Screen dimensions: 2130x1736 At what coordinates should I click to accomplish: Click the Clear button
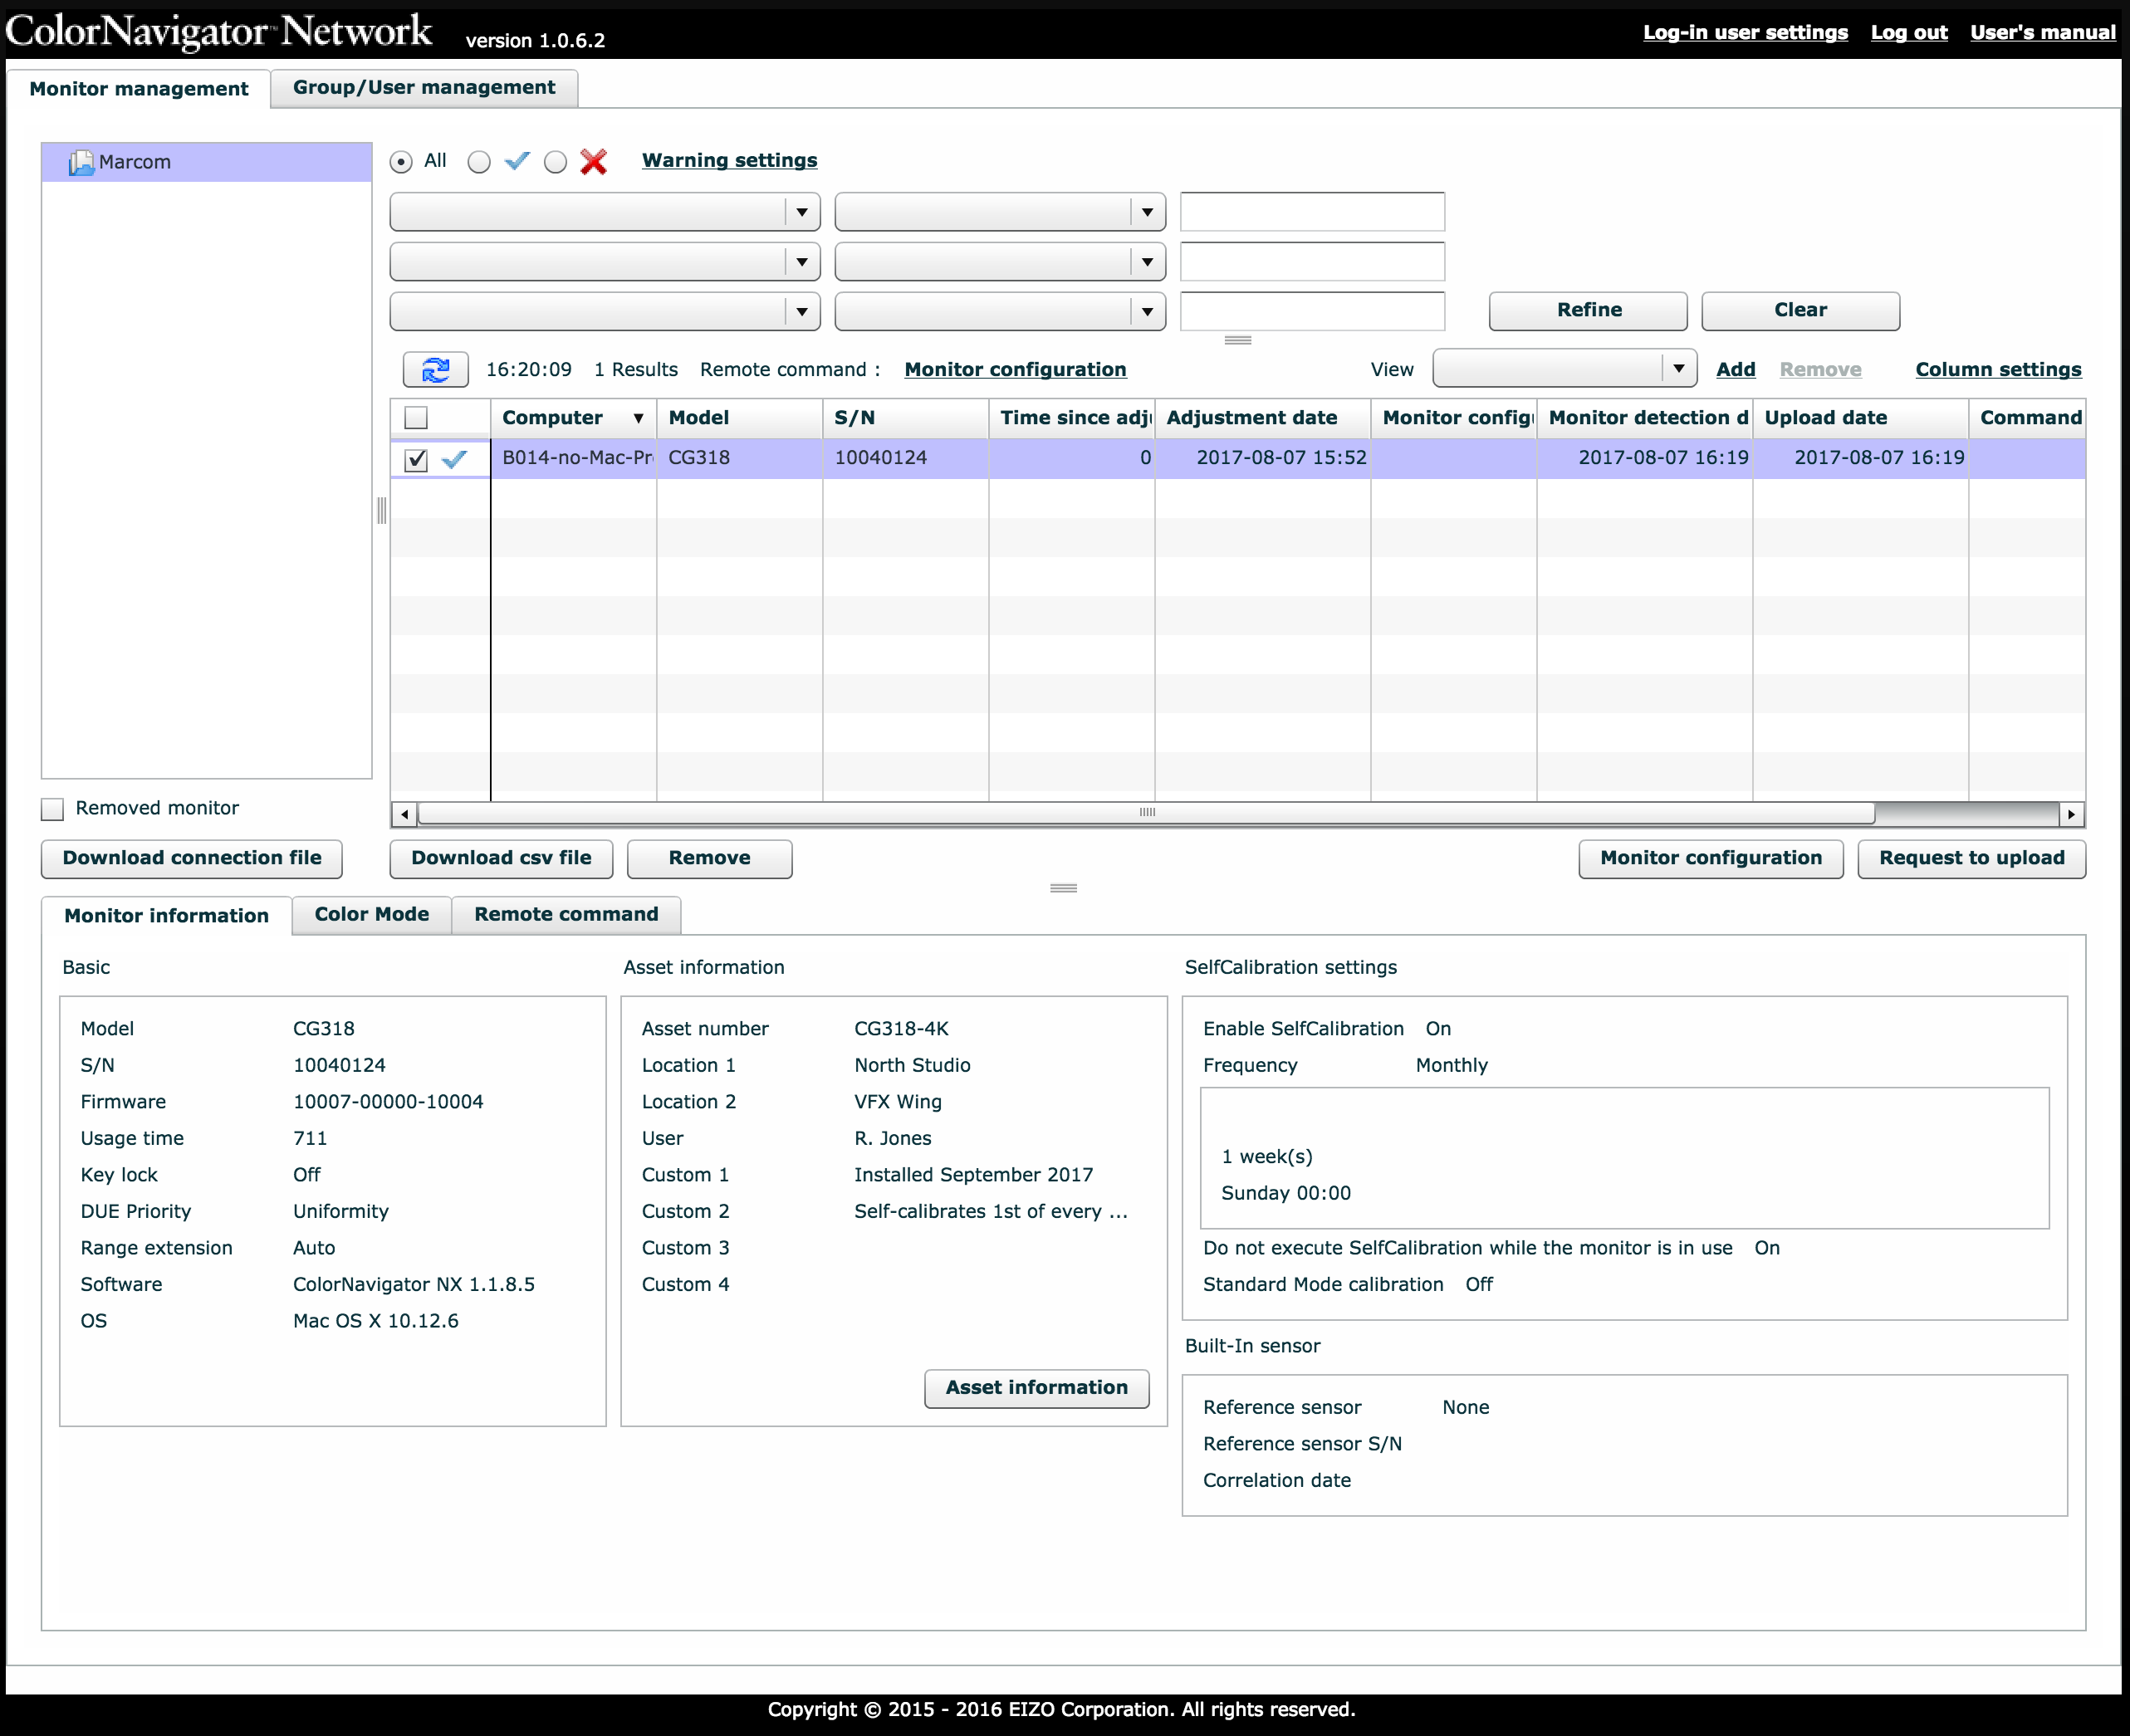(x=1800, y=310)
